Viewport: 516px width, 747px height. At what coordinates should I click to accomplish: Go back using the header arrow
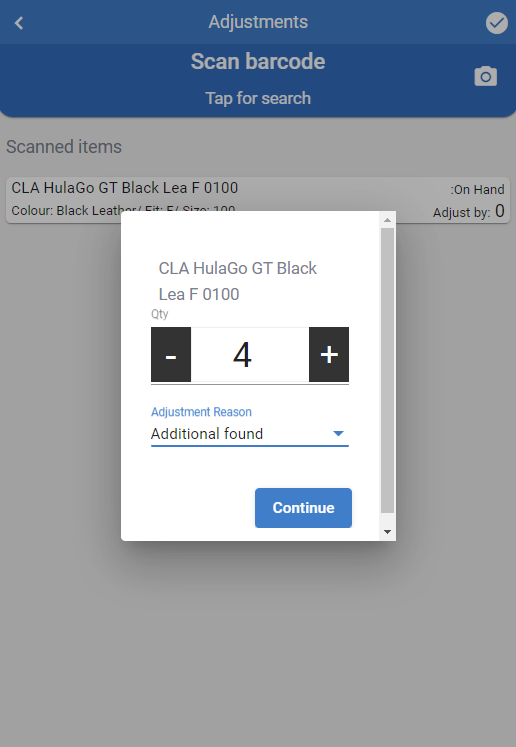click(19, 22)
